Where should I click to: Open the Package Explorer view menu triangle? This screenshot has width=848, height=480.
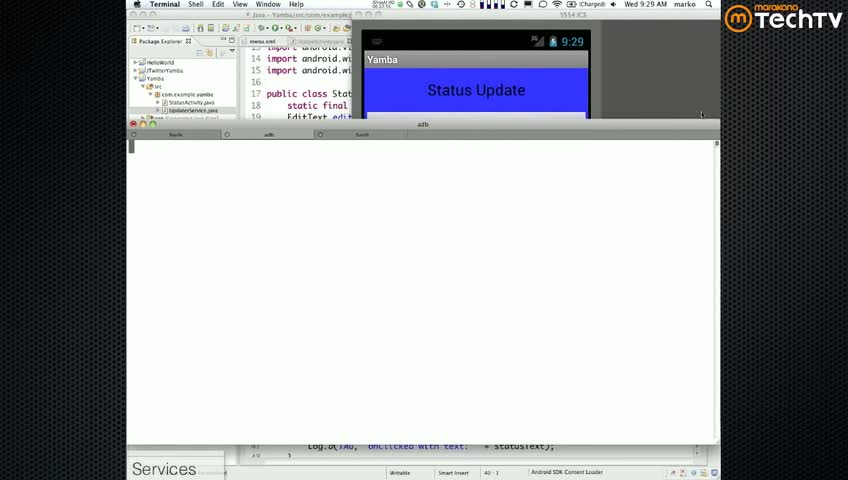(x=233, y=50)
